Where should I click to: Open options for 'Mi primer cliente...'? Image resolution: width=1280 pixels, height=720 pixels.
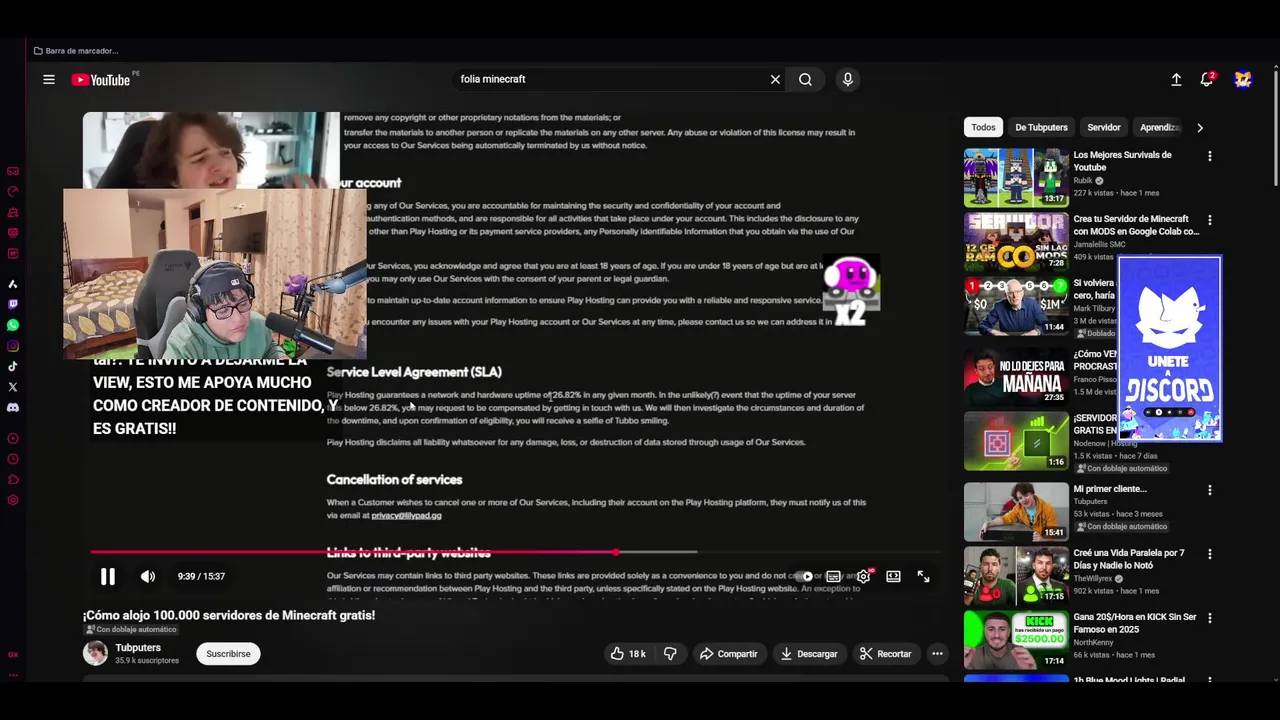[x=1210, y=490]
